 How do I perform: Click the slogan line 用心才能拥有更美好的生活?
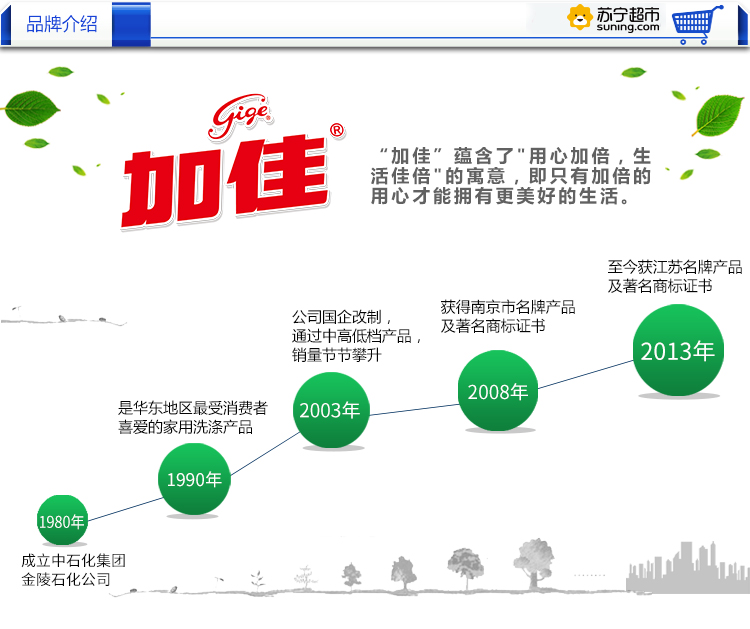point(500,196)
